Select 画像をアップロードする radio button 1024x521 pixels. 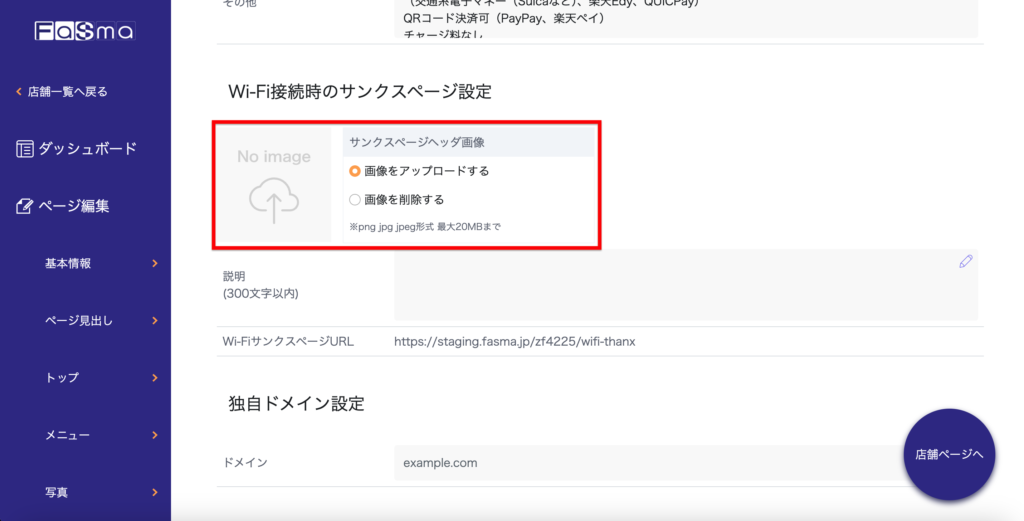(x=355, y=171)
